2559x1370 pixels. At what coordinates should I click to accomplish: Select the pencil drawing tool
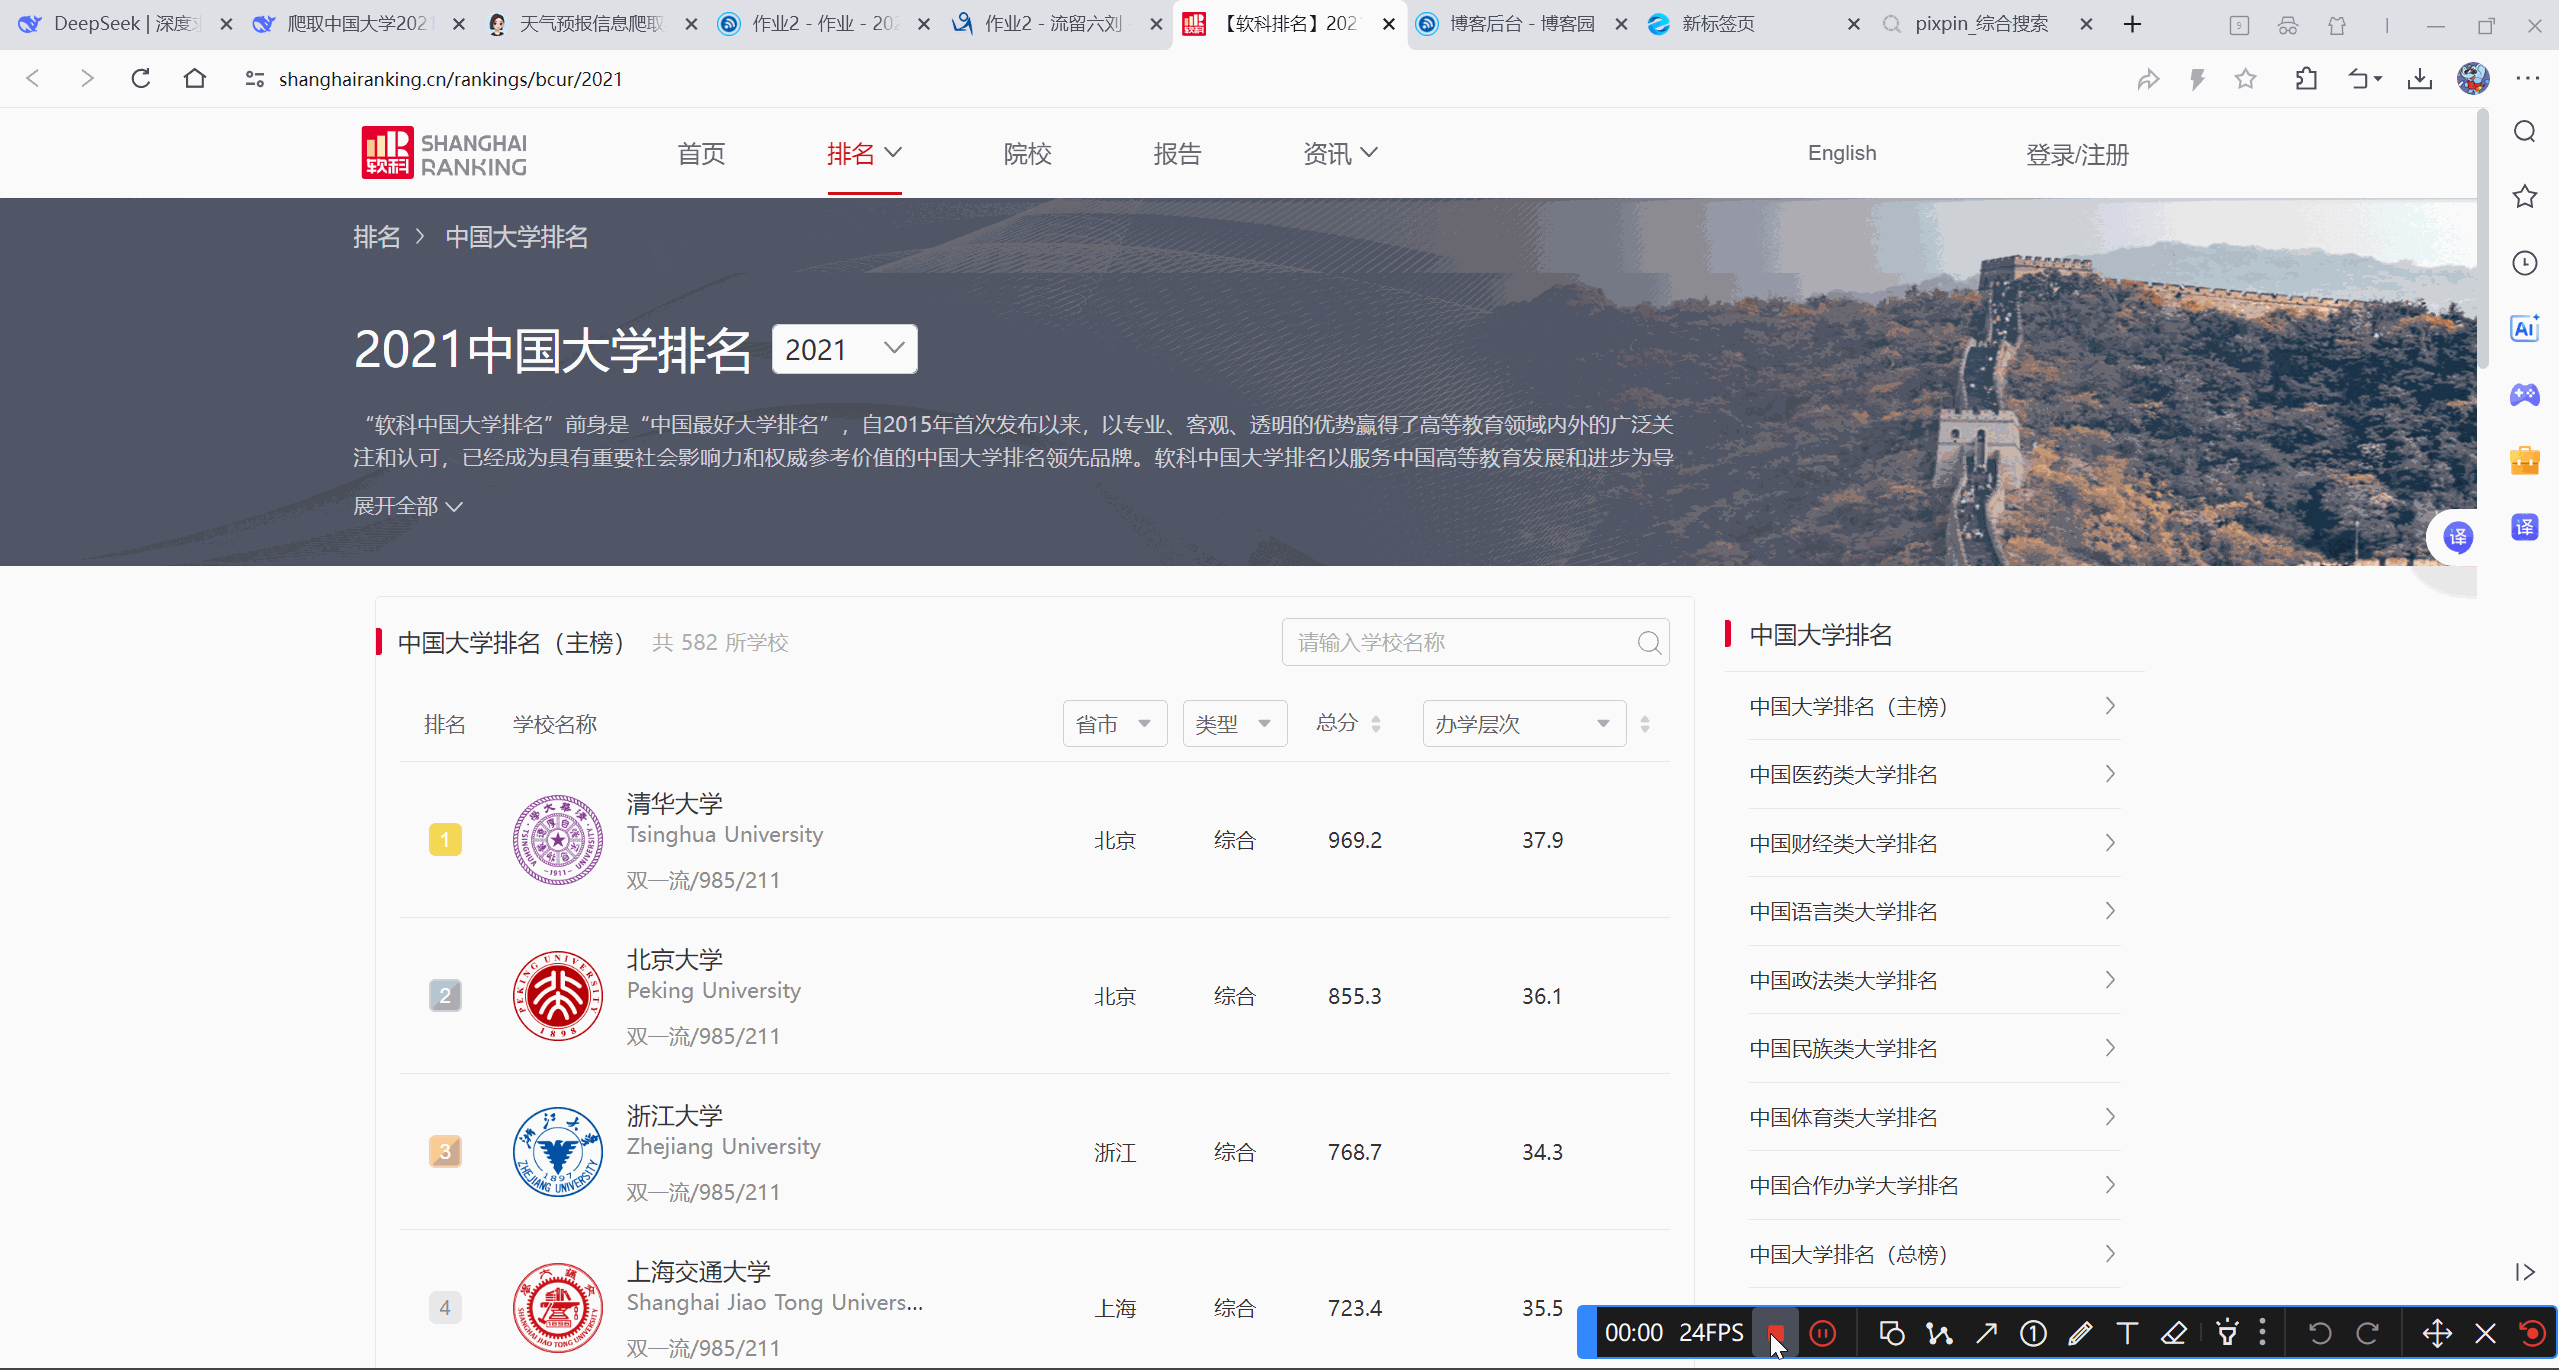(x=2080, y=1333)
